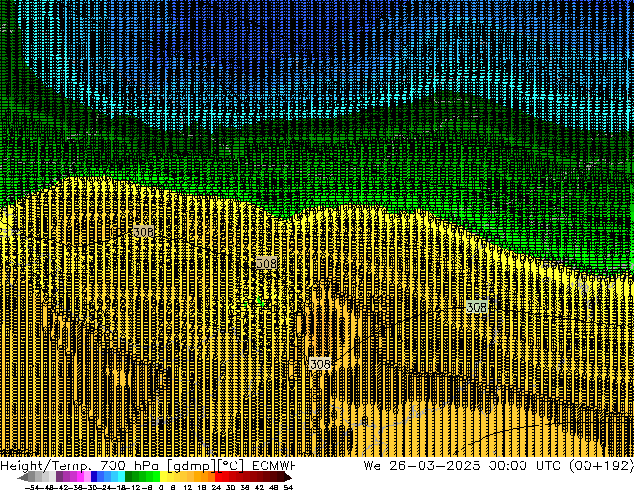Select the dark blue legend swatch above -30
Screen dimensions: 634x490
point(94,477)
